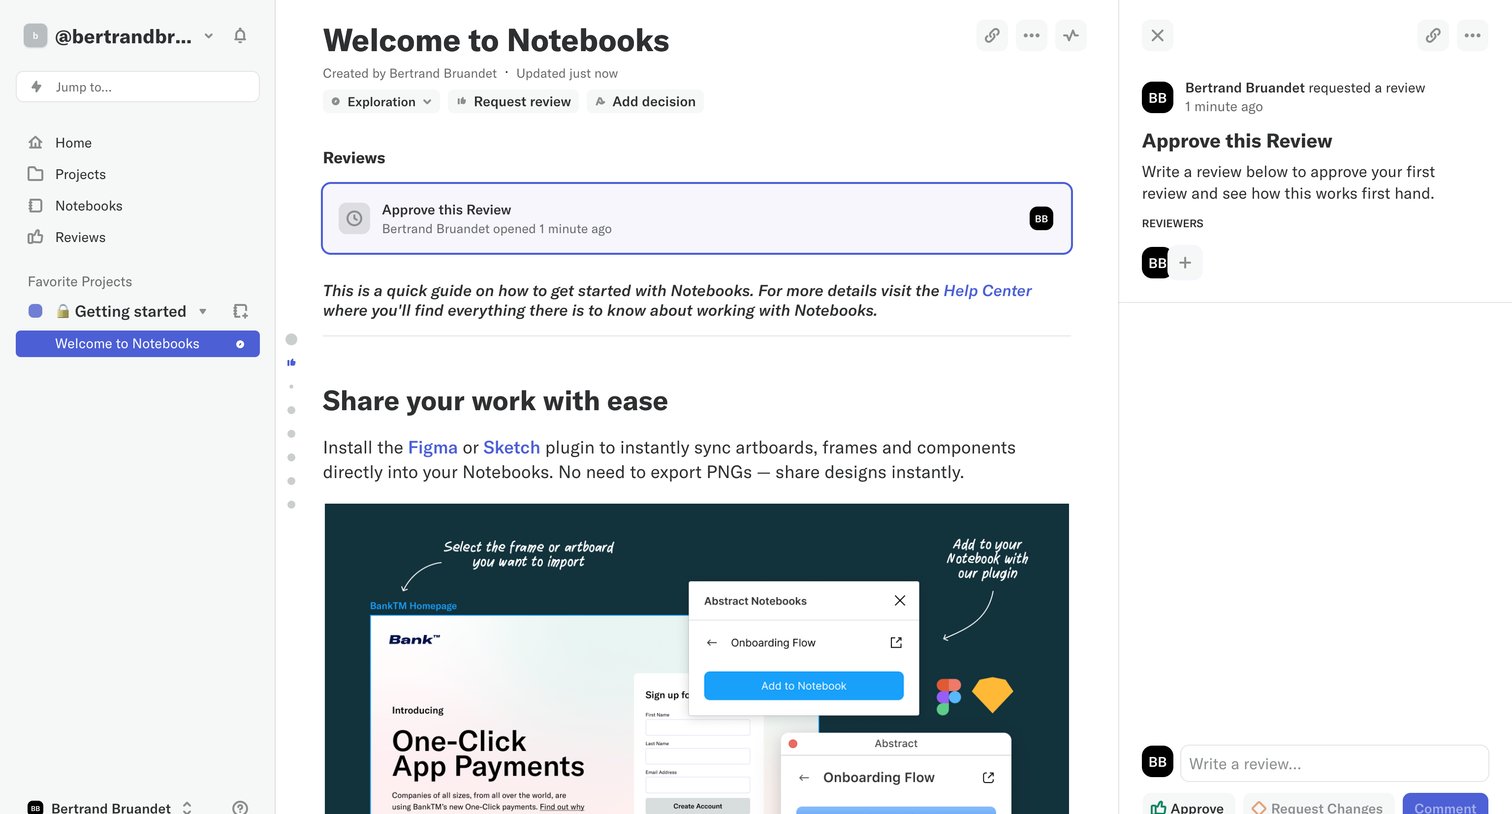Open the Exploration status dropdown
1512x814 pixels.
[381, 102]
